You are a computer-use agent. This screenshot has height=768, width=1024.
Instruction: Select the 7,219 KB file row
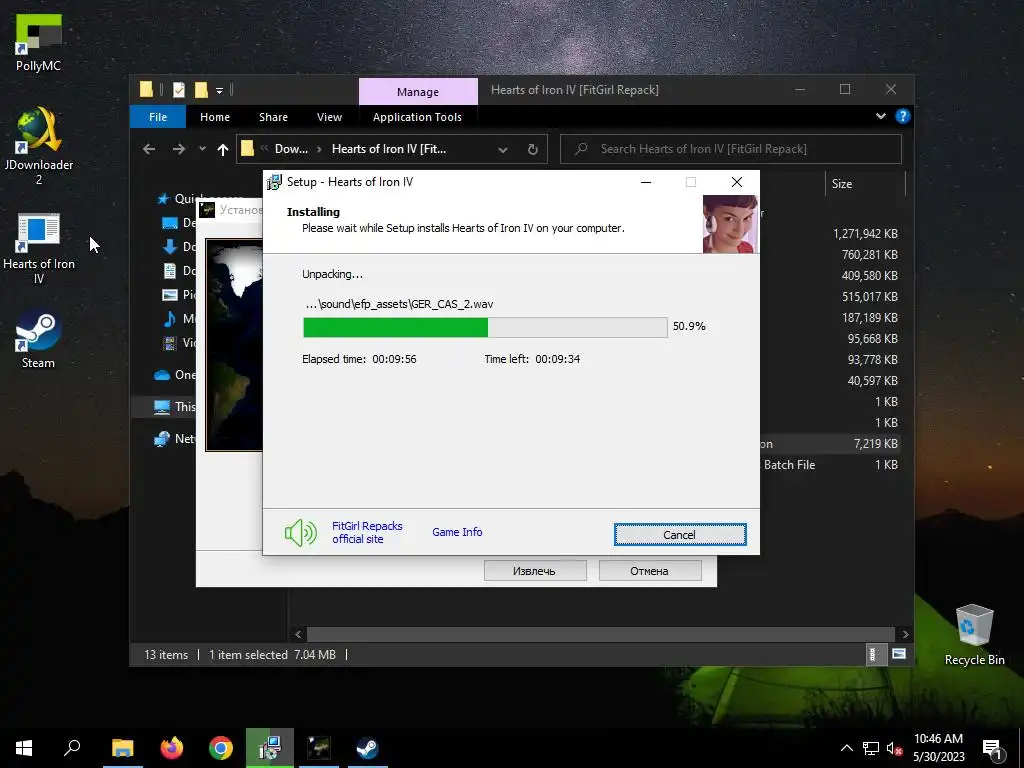(829, 444)
